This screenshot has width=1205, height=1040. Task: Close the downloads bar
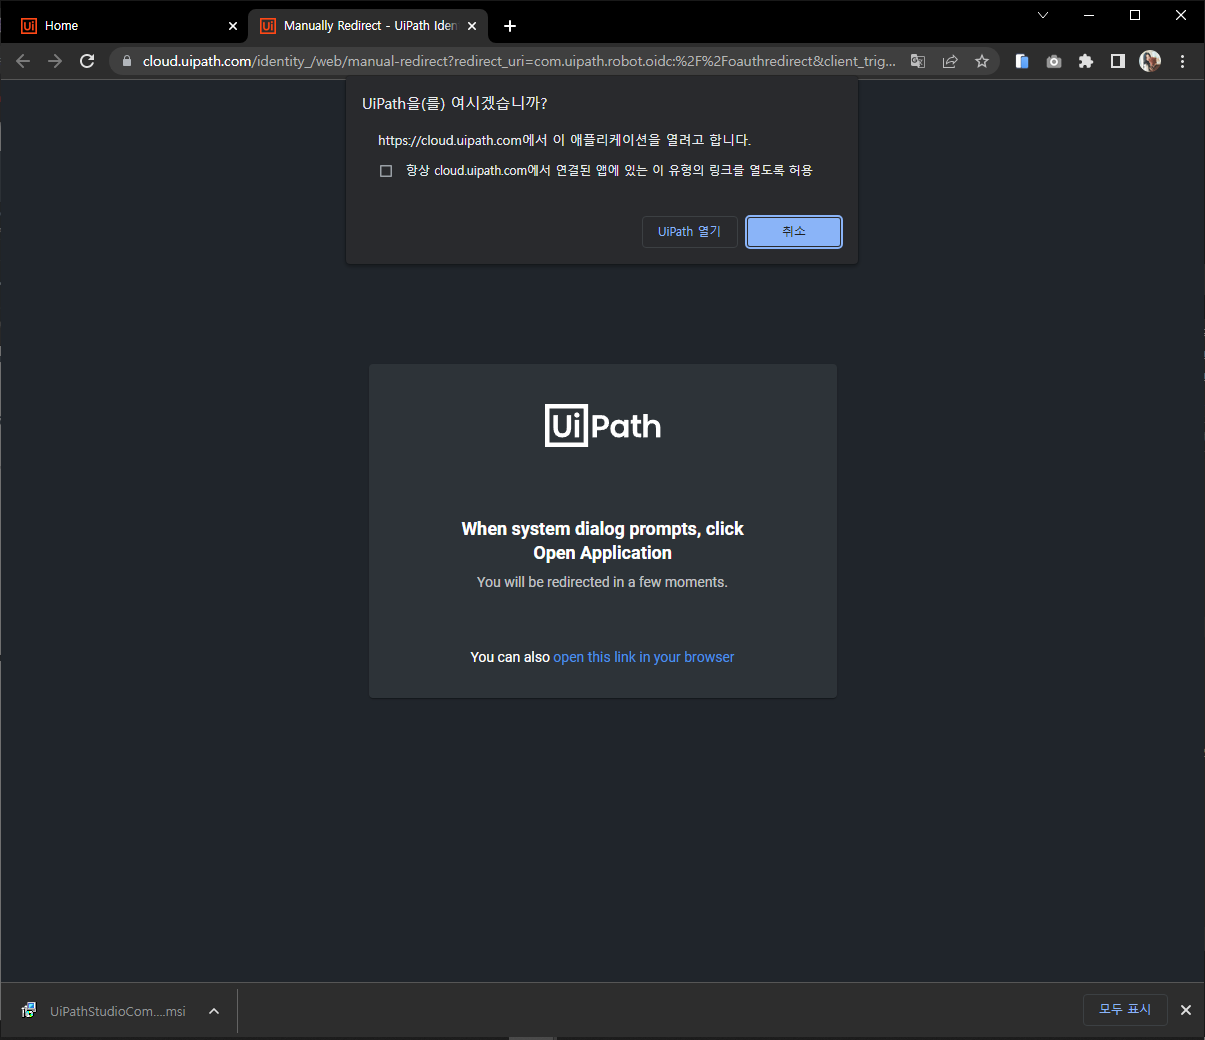(x=1186, y=1010)
